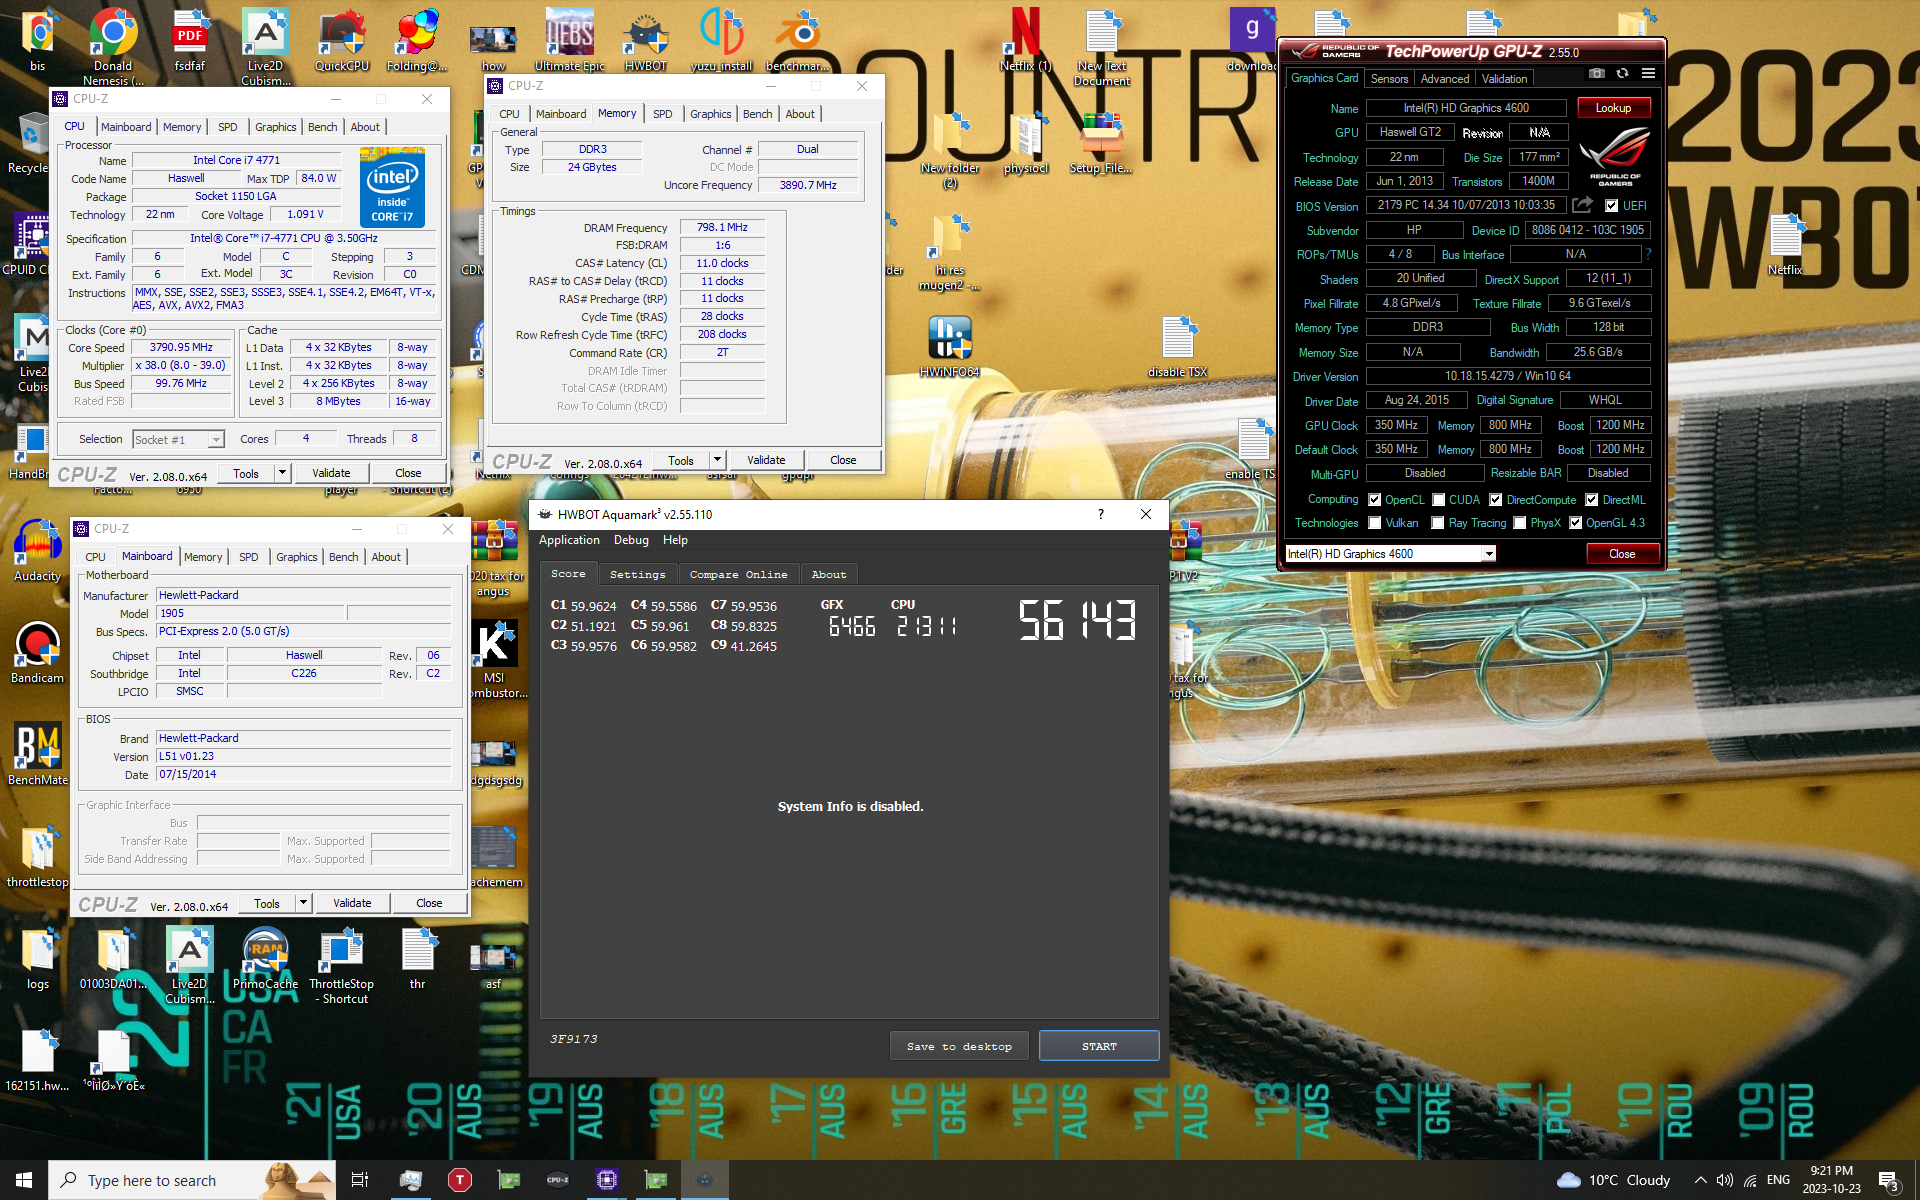Viewport: 1920px width, 1200px height.
Task: Click Save to desktop in HWBOT Aquamark
Action: click(959, 1046)
